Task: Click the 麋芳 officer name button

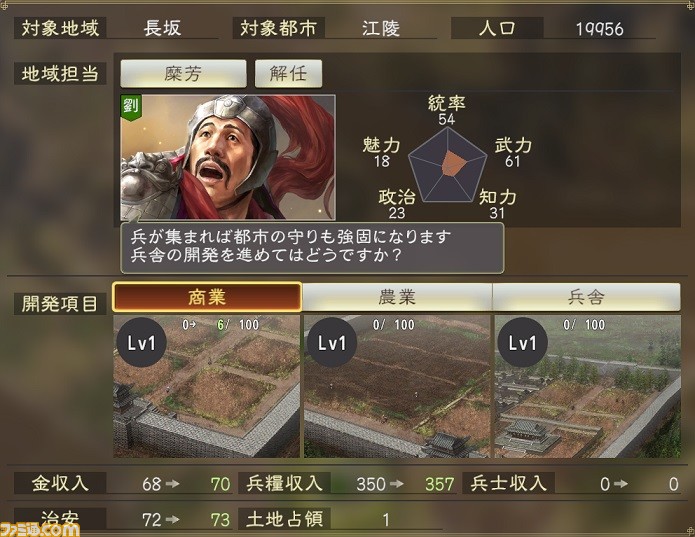Action: pos(183,74)
